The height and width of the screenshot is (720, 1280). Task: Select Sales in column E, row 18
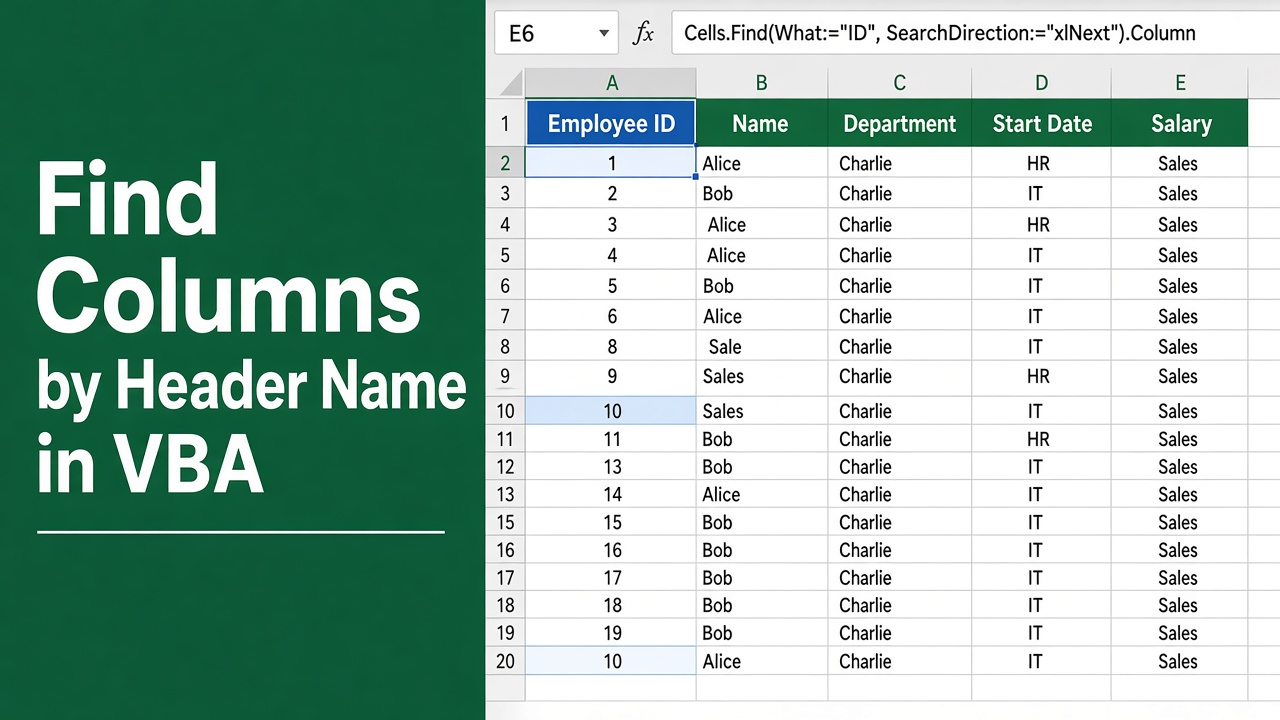pyautogui.click(x=1180, y=605)
